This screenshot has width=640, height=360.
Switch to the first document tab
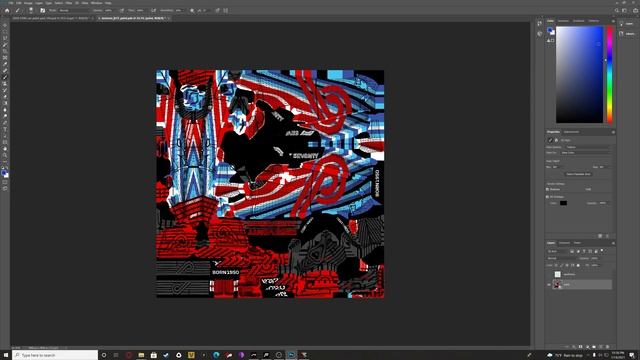point(51,18)
